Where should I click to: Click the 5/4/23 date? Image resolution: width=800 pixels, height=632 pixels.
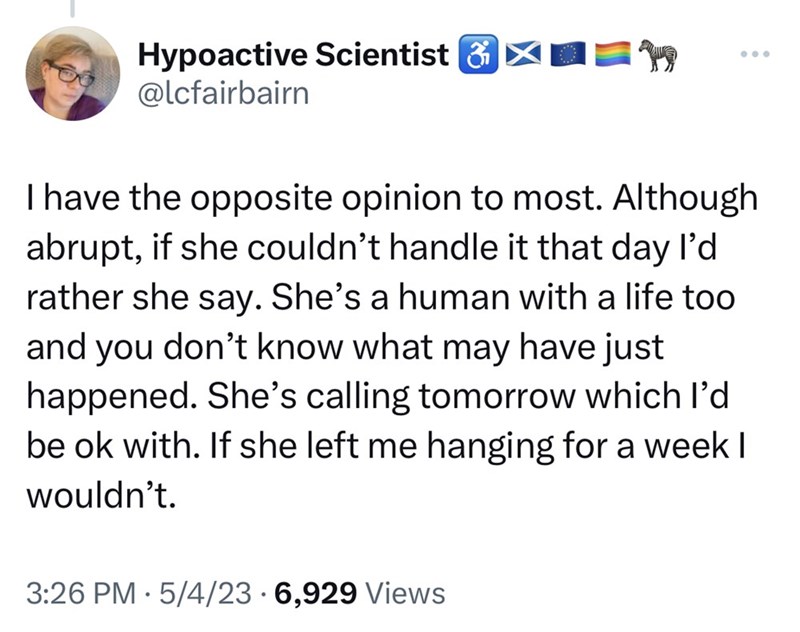pos(205,593)
